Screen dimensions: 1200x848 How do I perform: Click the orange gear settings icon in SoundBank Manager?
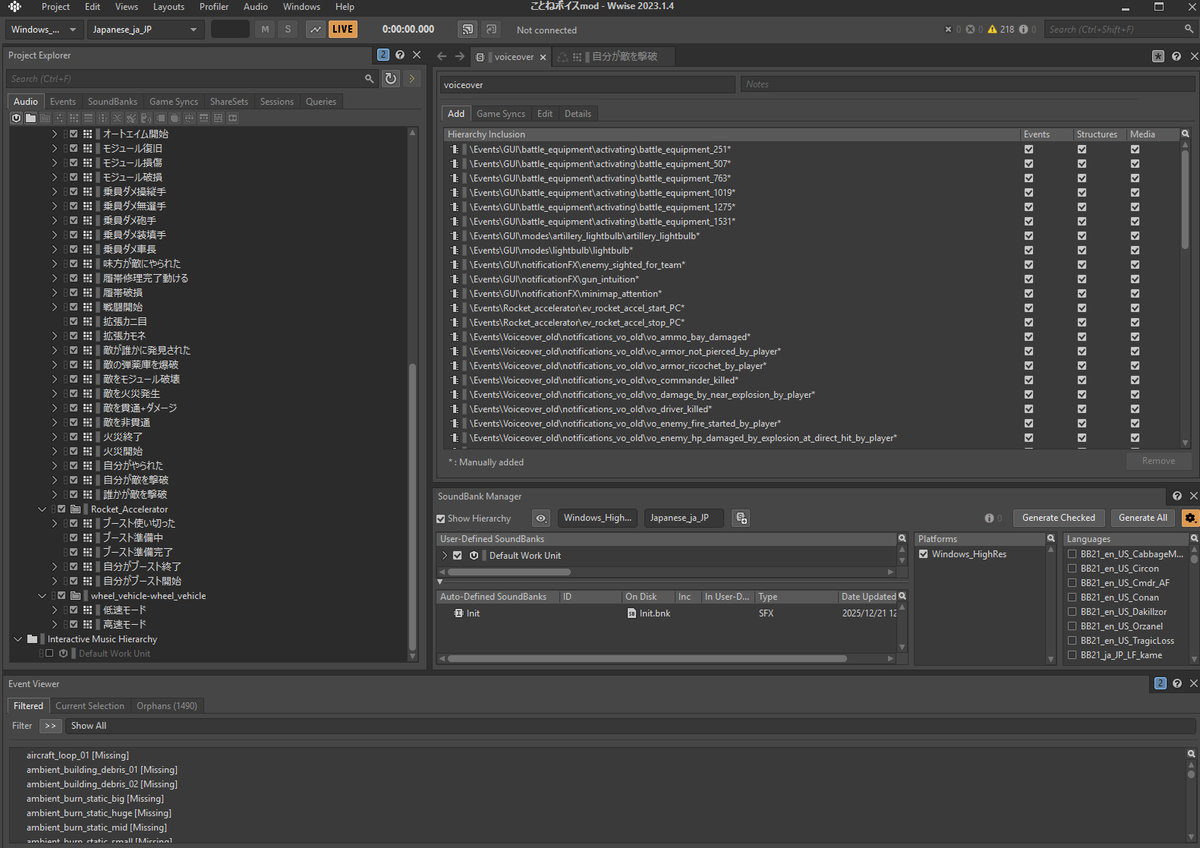click(1190, 518)
